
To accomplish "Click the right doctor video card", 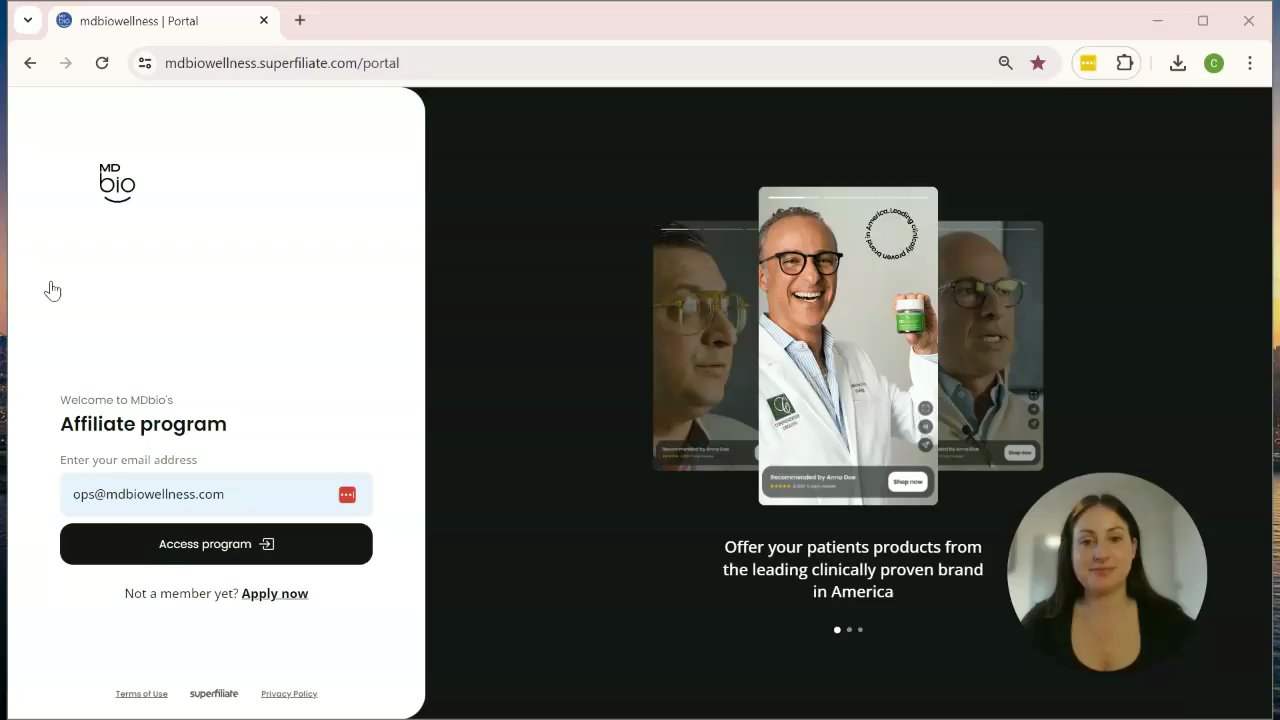I will point(990,346).
